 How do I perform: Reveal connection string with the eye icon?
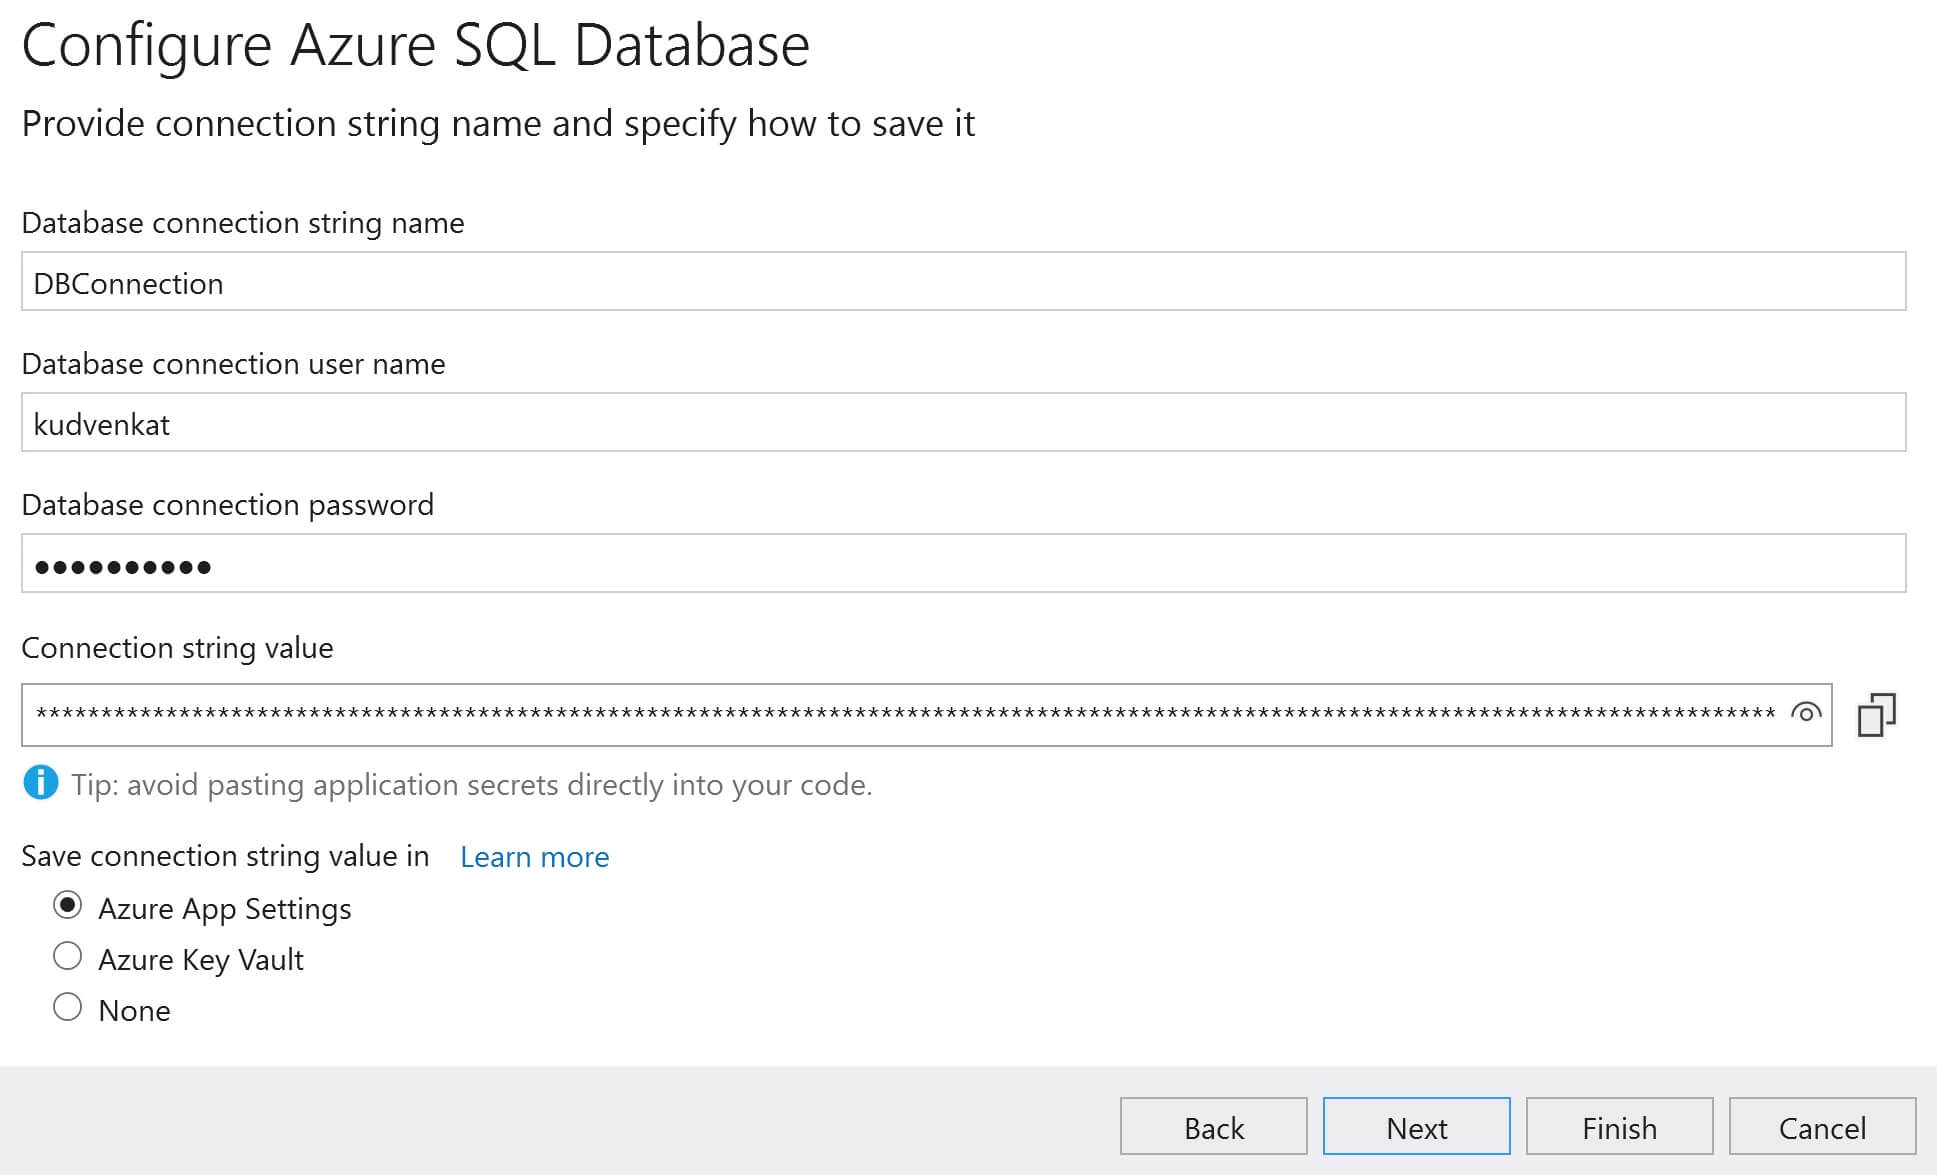pyautogui.click(x=1805, y=713)
